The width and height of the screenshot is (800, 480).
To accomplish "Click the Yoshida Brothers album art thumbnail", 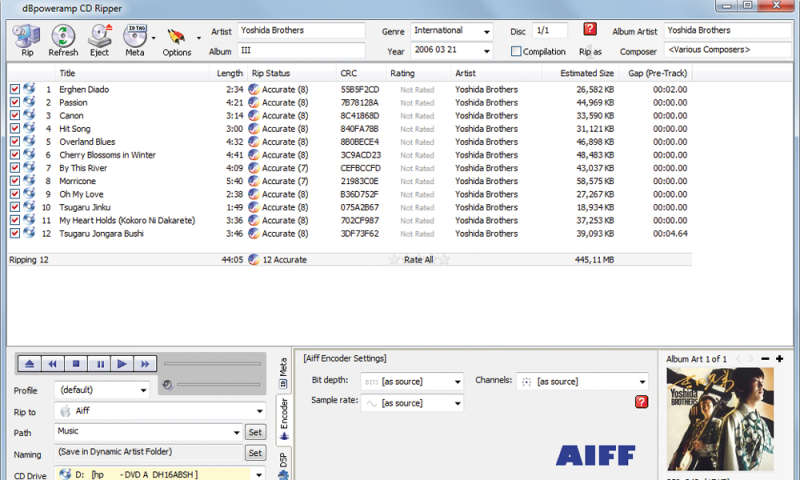I will click(x=720, y=419).
